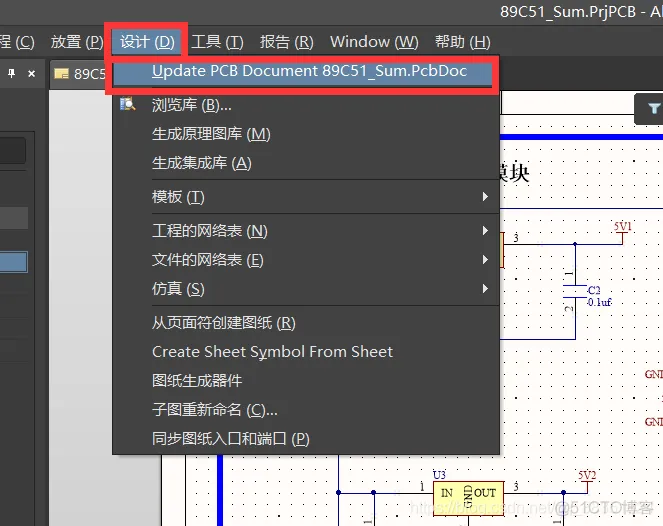Viewport: 663px width, 526px height.
Task: Open the 放置 (P) menu
Action: click(77, 42)
